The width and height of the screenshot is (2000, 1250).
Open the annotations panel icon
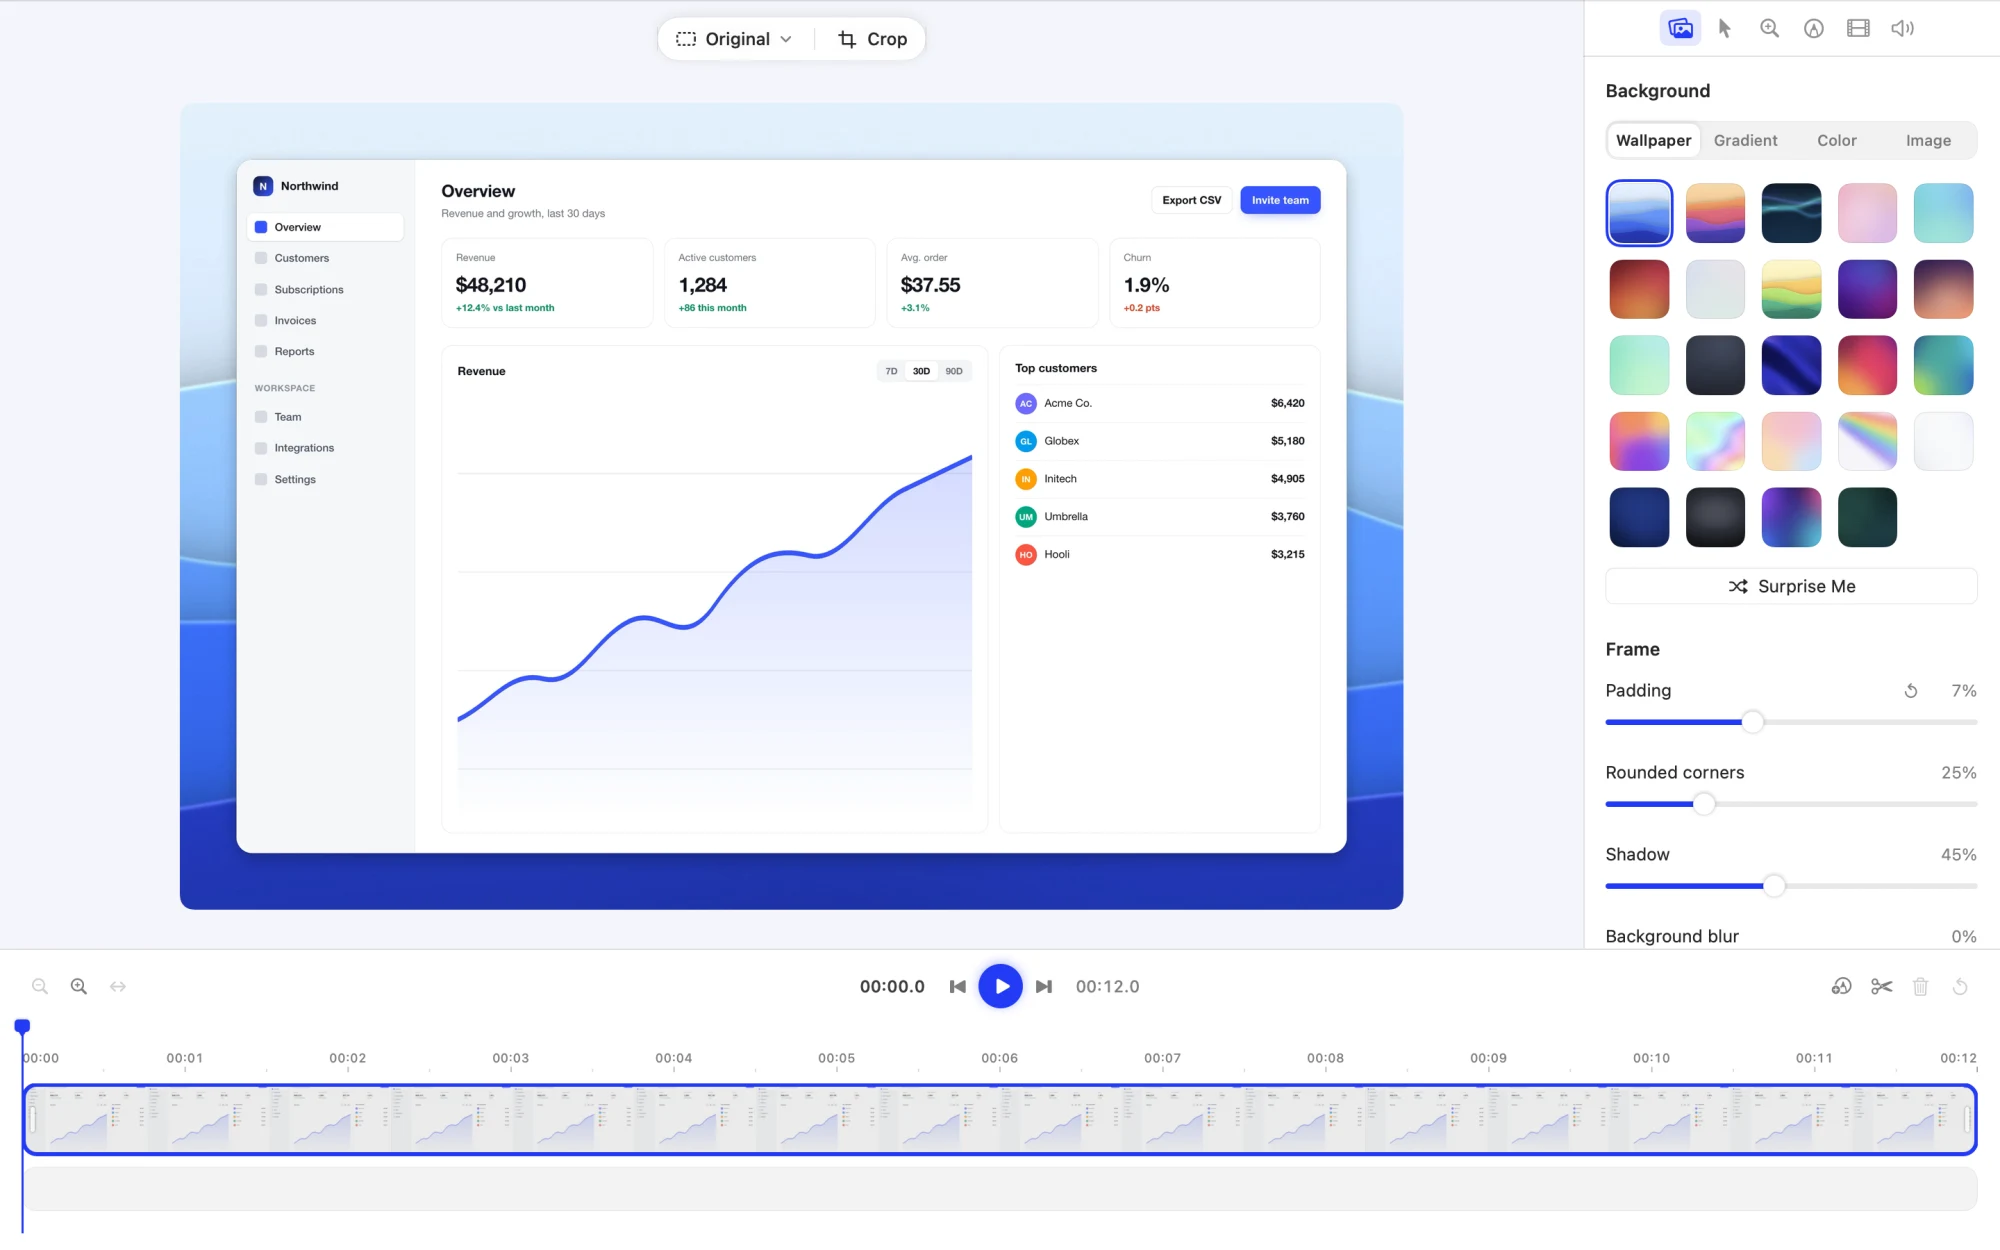tap(1814, 28)
